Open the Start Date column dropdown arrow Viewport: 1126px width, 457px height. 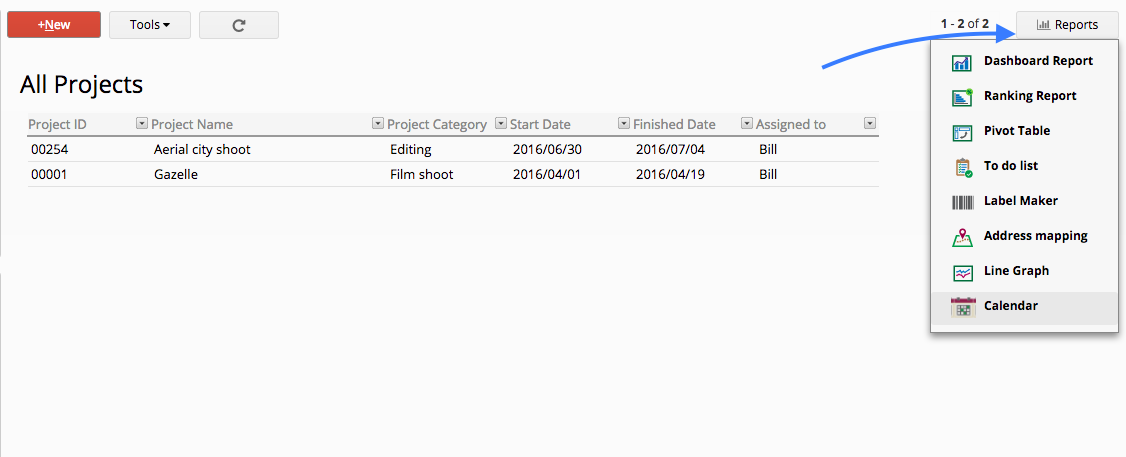[x=624, y=124]
